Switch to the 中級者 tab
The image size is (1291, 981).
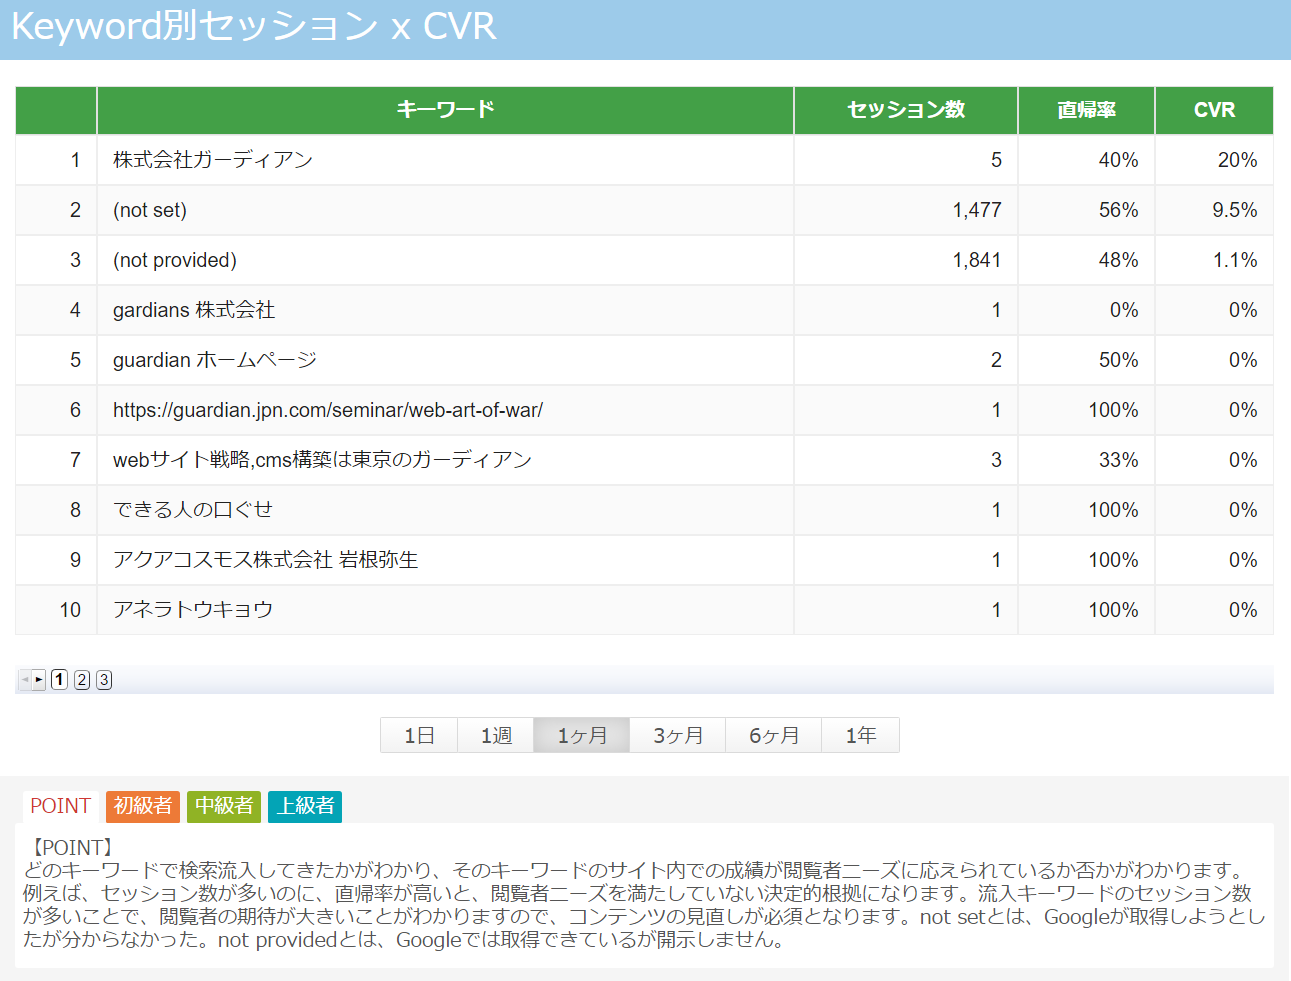[224, 806]
